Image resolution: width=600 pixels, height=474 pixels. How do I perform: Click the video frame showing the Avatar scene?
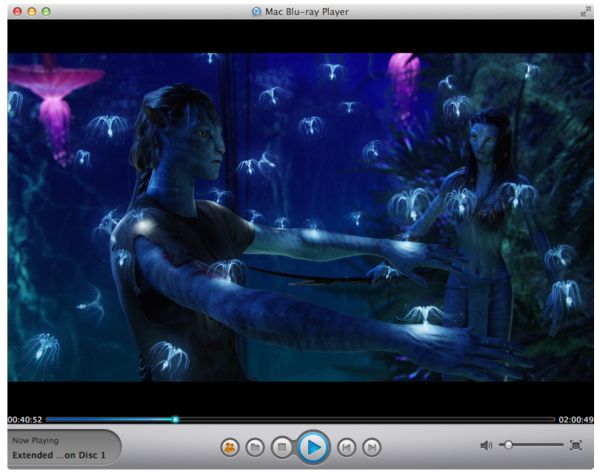coord(300,217)
